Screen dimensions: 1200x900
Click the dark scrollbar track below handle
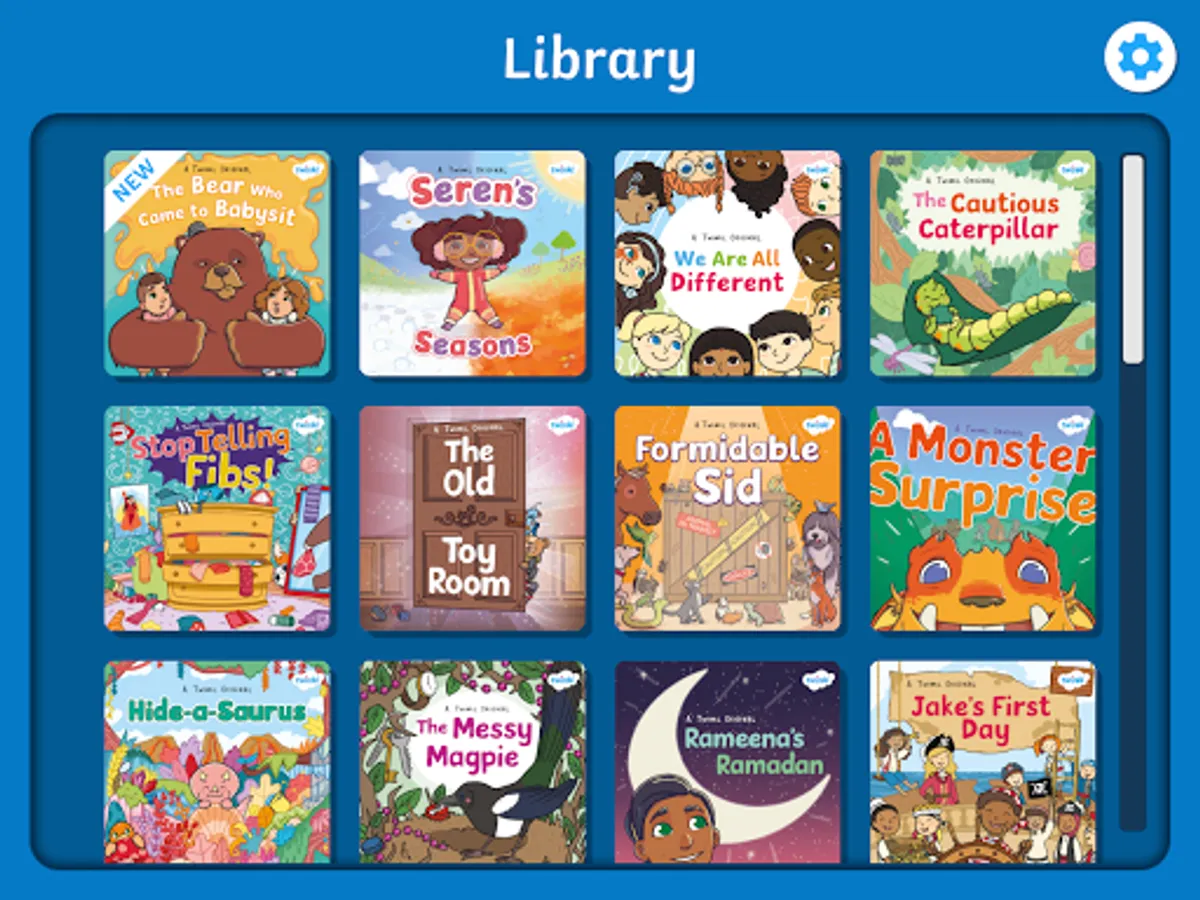[1132, 597]
